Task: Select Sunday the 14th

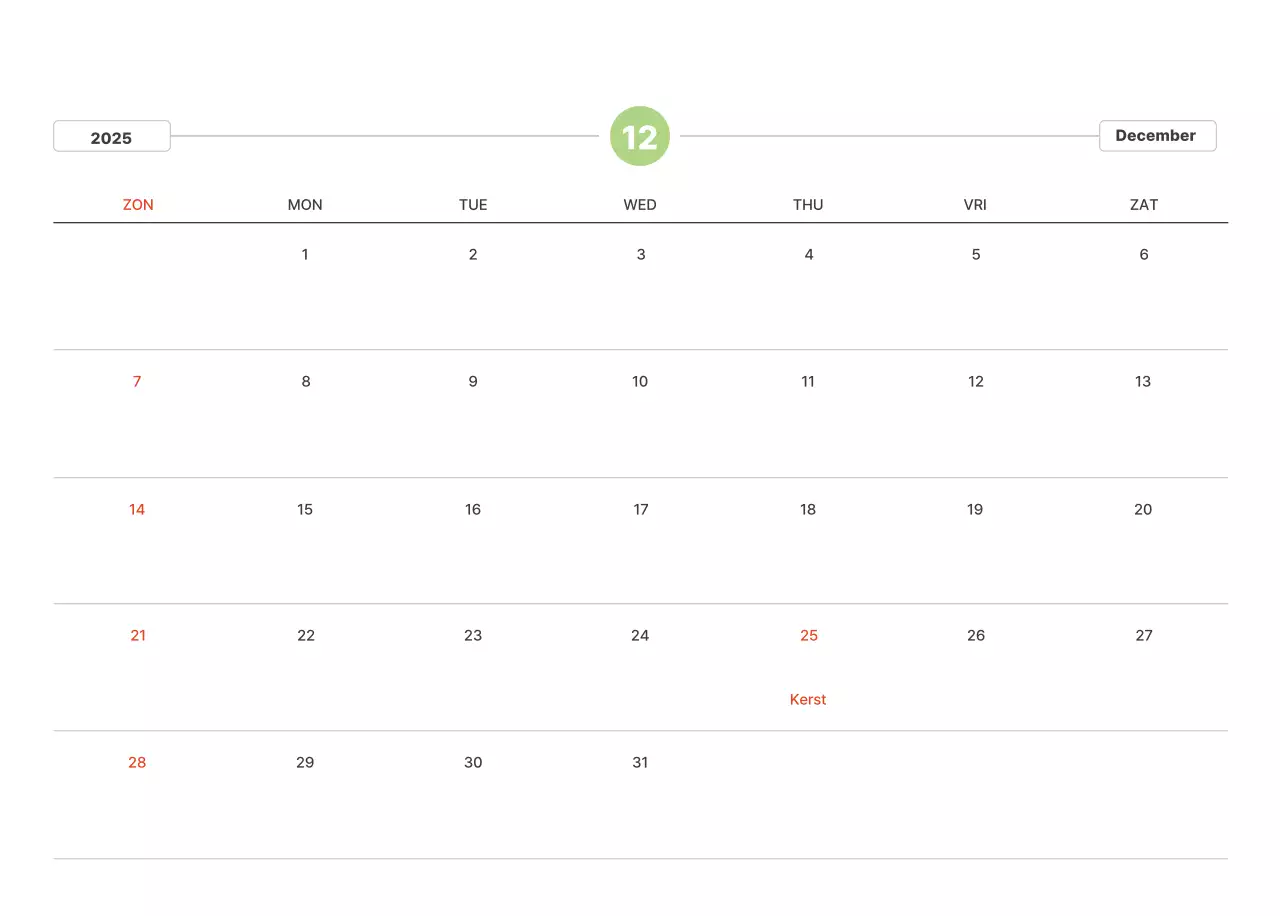Action: (x=137, y=510)
